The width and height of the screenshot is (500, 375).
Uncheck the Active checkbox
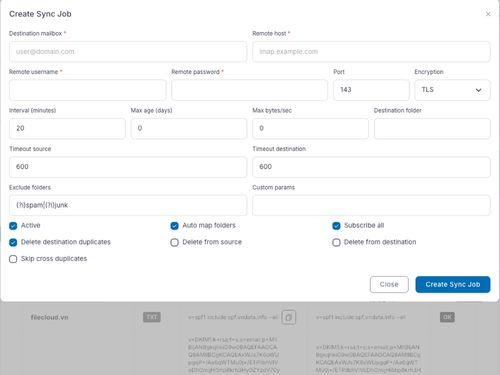[13, 226]
